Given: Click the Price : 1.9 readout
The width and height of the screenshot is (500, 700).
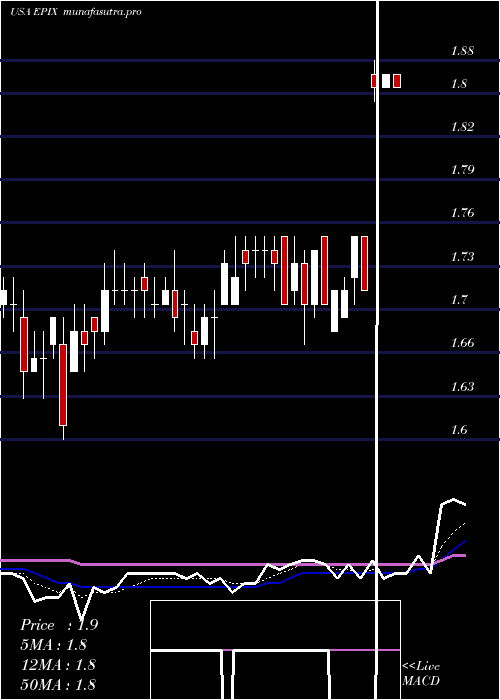Looking at the screenshot, I should pos(59,625).
